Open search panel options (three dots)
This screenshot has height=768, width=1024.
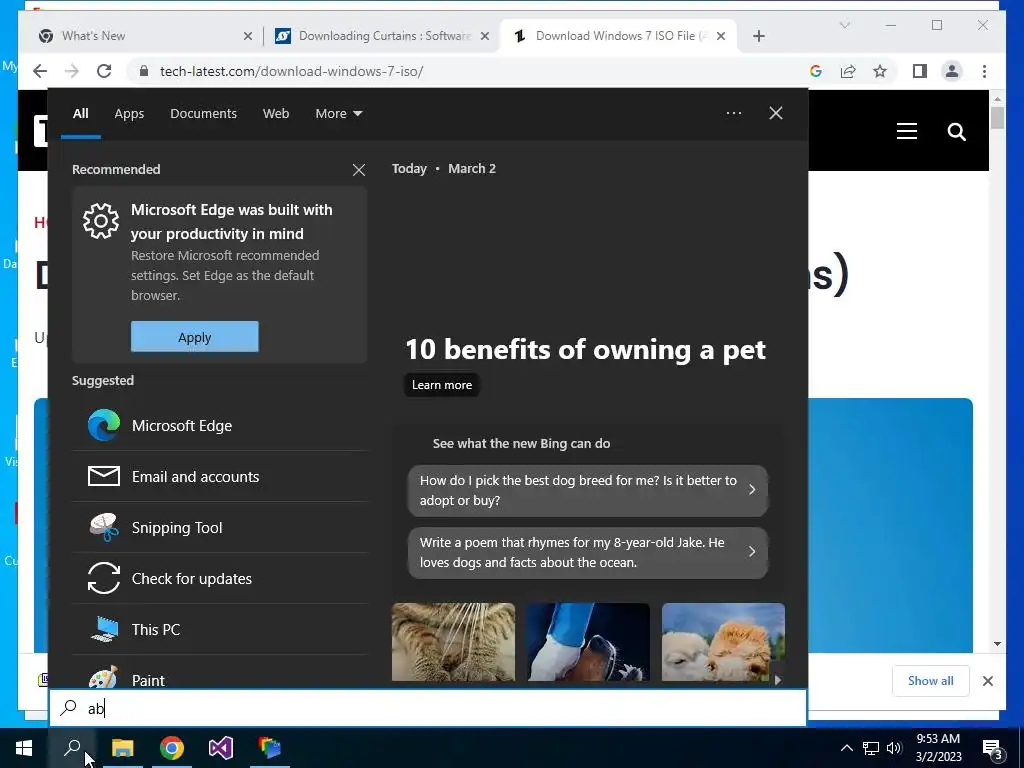[x=733, y=113]
